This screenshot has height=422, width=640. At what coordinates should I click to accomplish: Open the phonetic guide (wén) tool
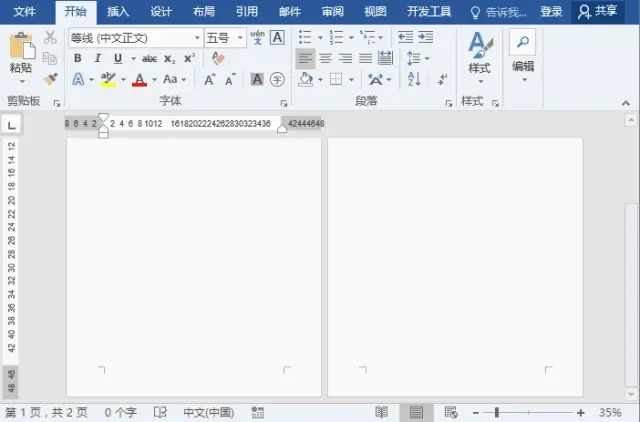tap(257, 38)
